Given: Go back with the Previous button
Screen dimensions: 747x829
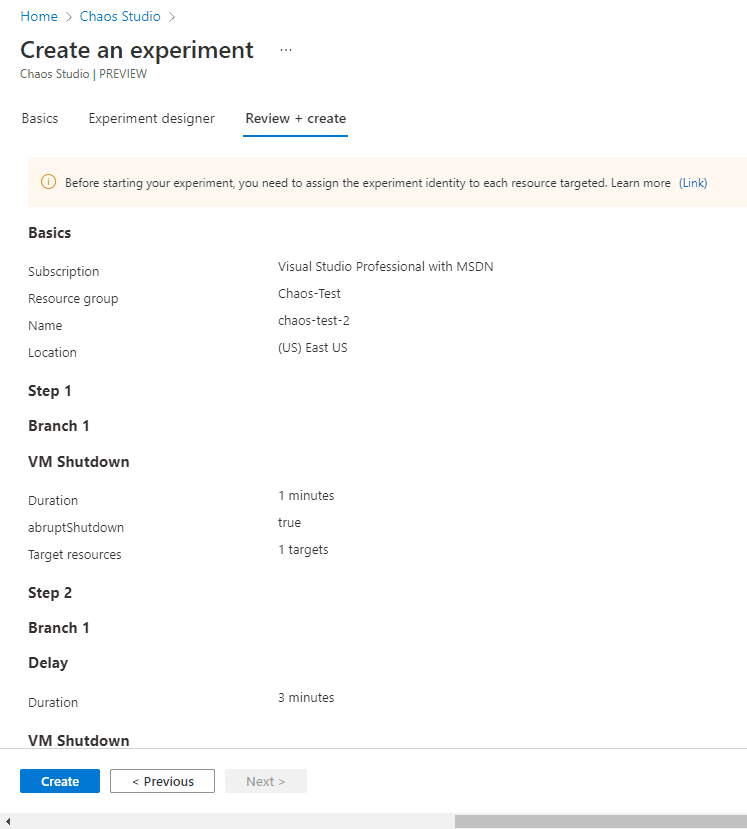Looking at the screenshot, I should 162,781.
